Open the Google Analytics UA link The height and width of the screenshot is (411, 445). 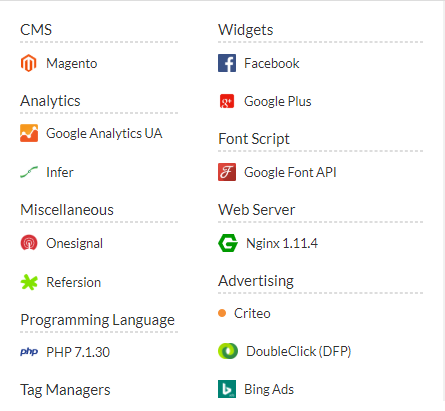(x=104, y=133)
